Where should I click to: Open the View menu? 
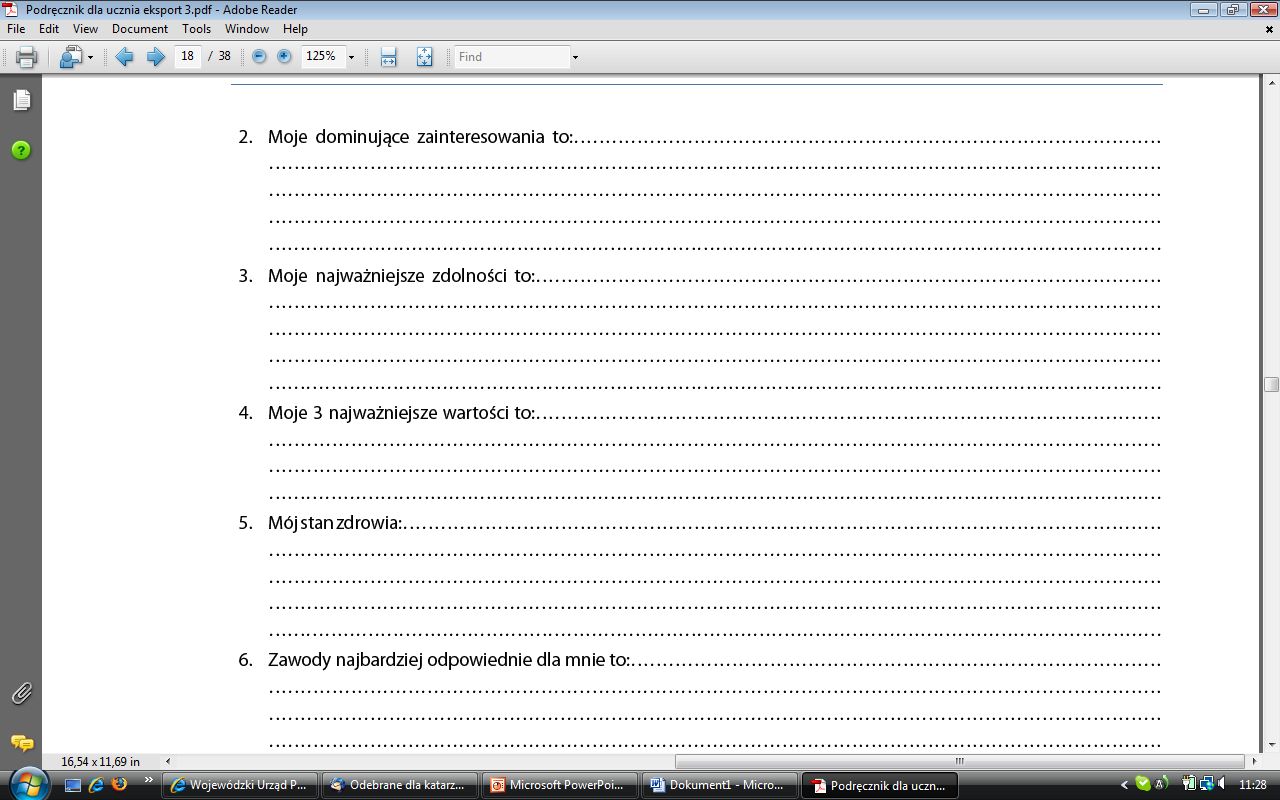(x=85, y=29)
